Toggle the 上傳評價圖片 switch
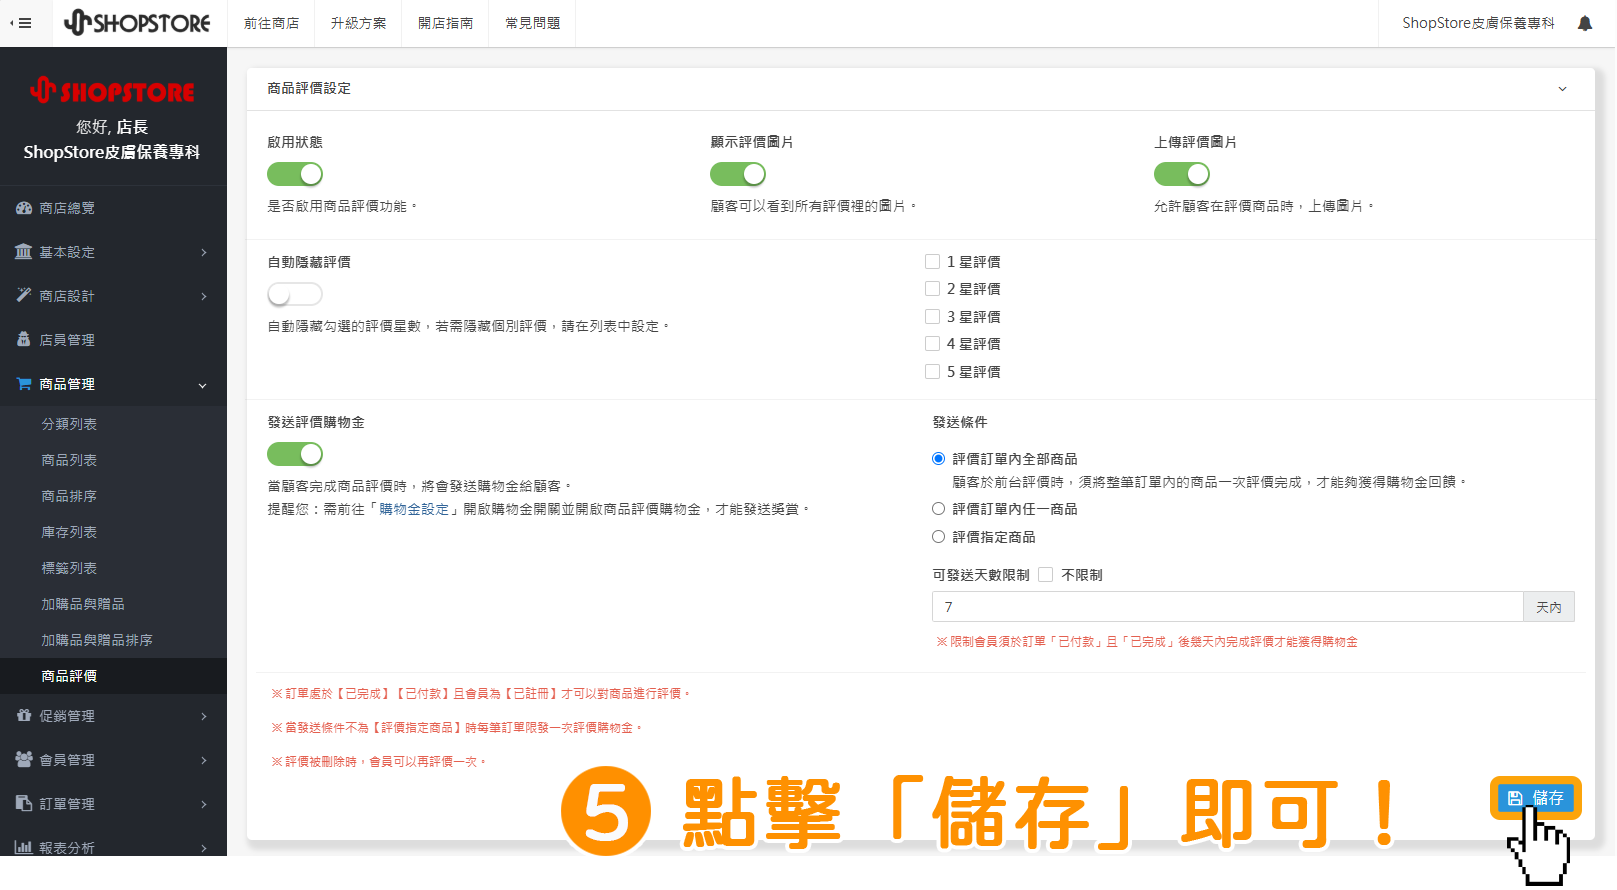The width and height of the screenshot is (1617, 890). click(1182, 174)
